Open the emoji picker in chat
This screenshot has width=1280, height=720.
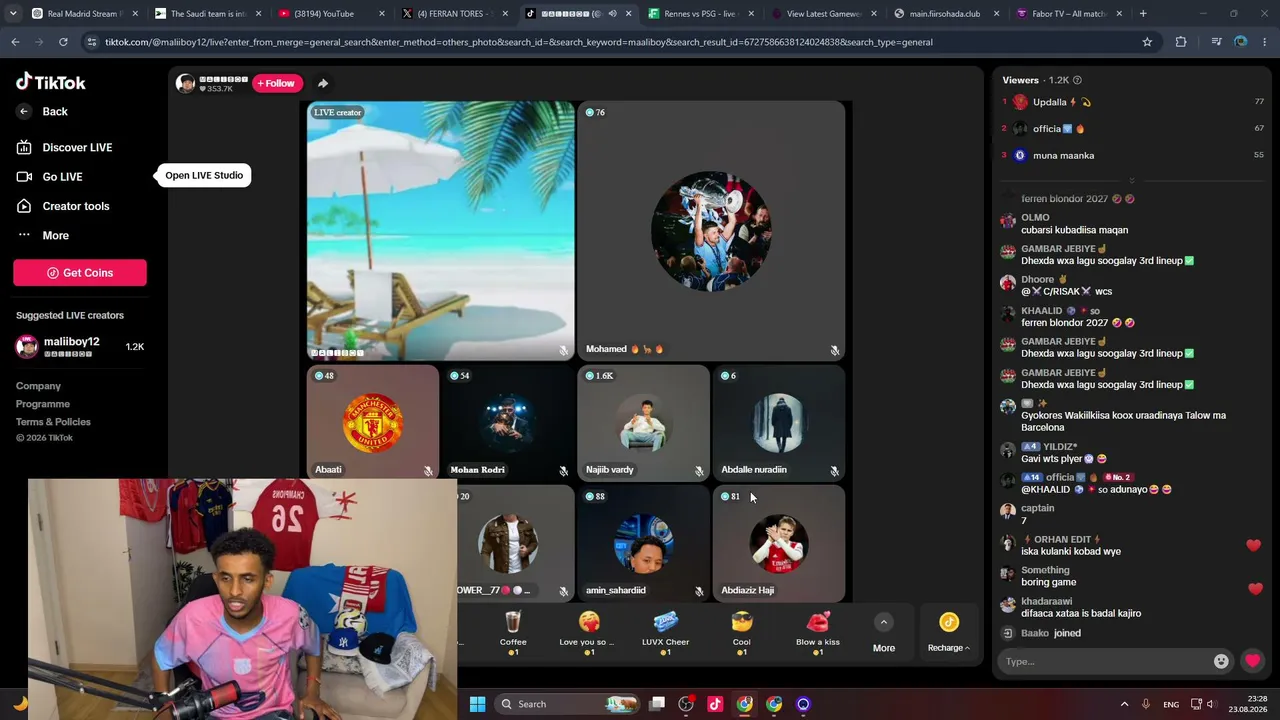click(1221, 661)
